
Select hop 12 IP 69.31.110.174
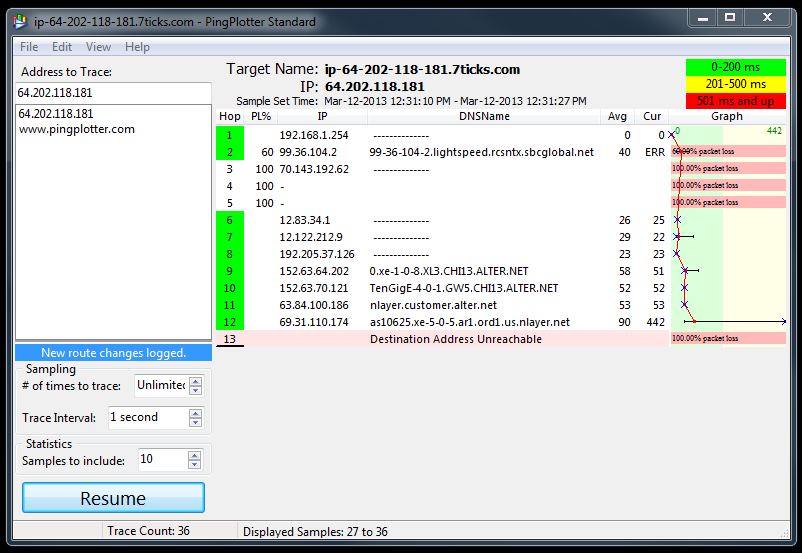click(314, 322)
